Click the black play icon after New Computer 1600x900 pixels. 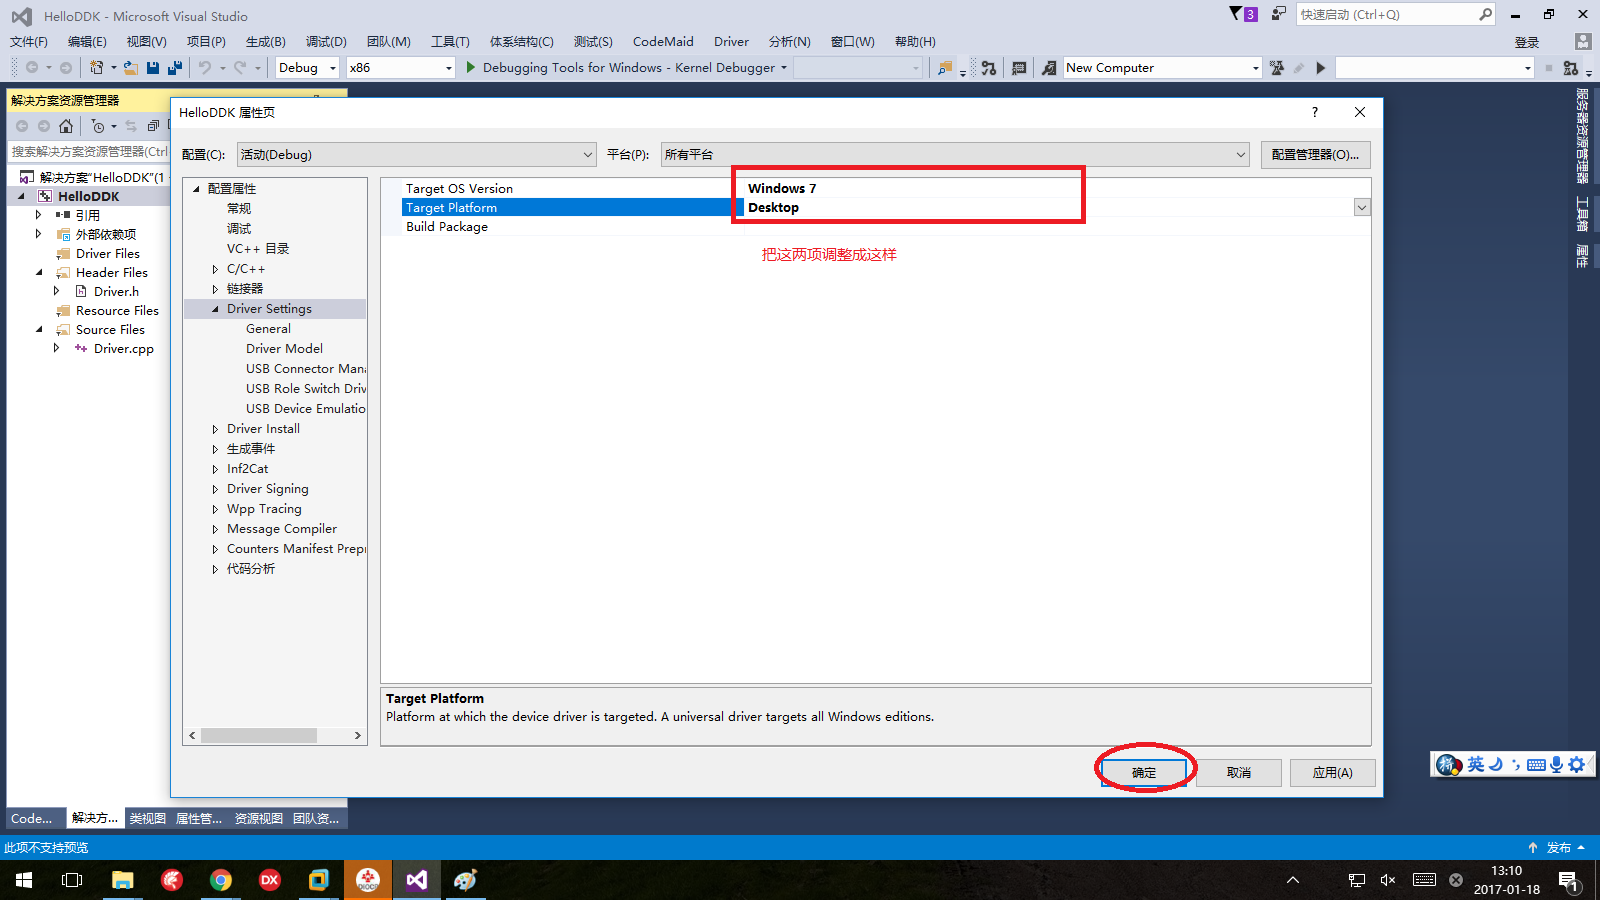coord(1321,68)
